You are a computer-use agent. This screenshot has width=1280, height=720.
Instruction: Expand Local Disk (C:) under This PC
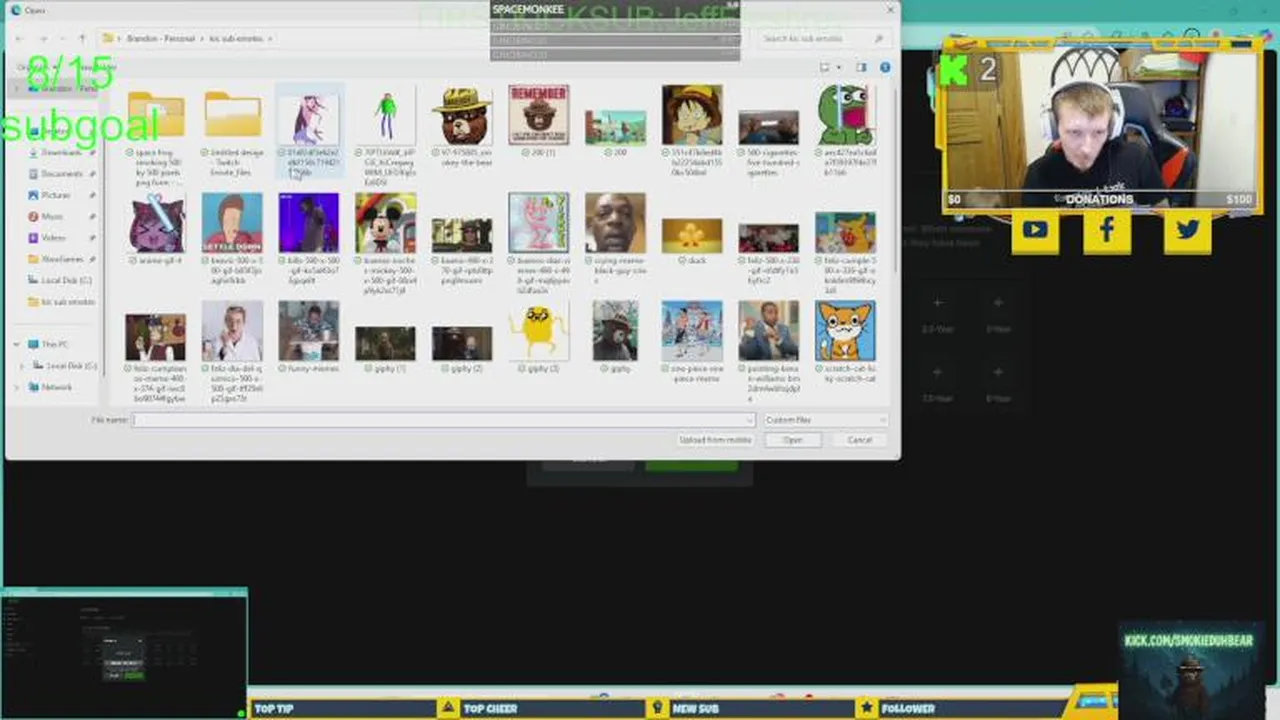tap(24, 366)
